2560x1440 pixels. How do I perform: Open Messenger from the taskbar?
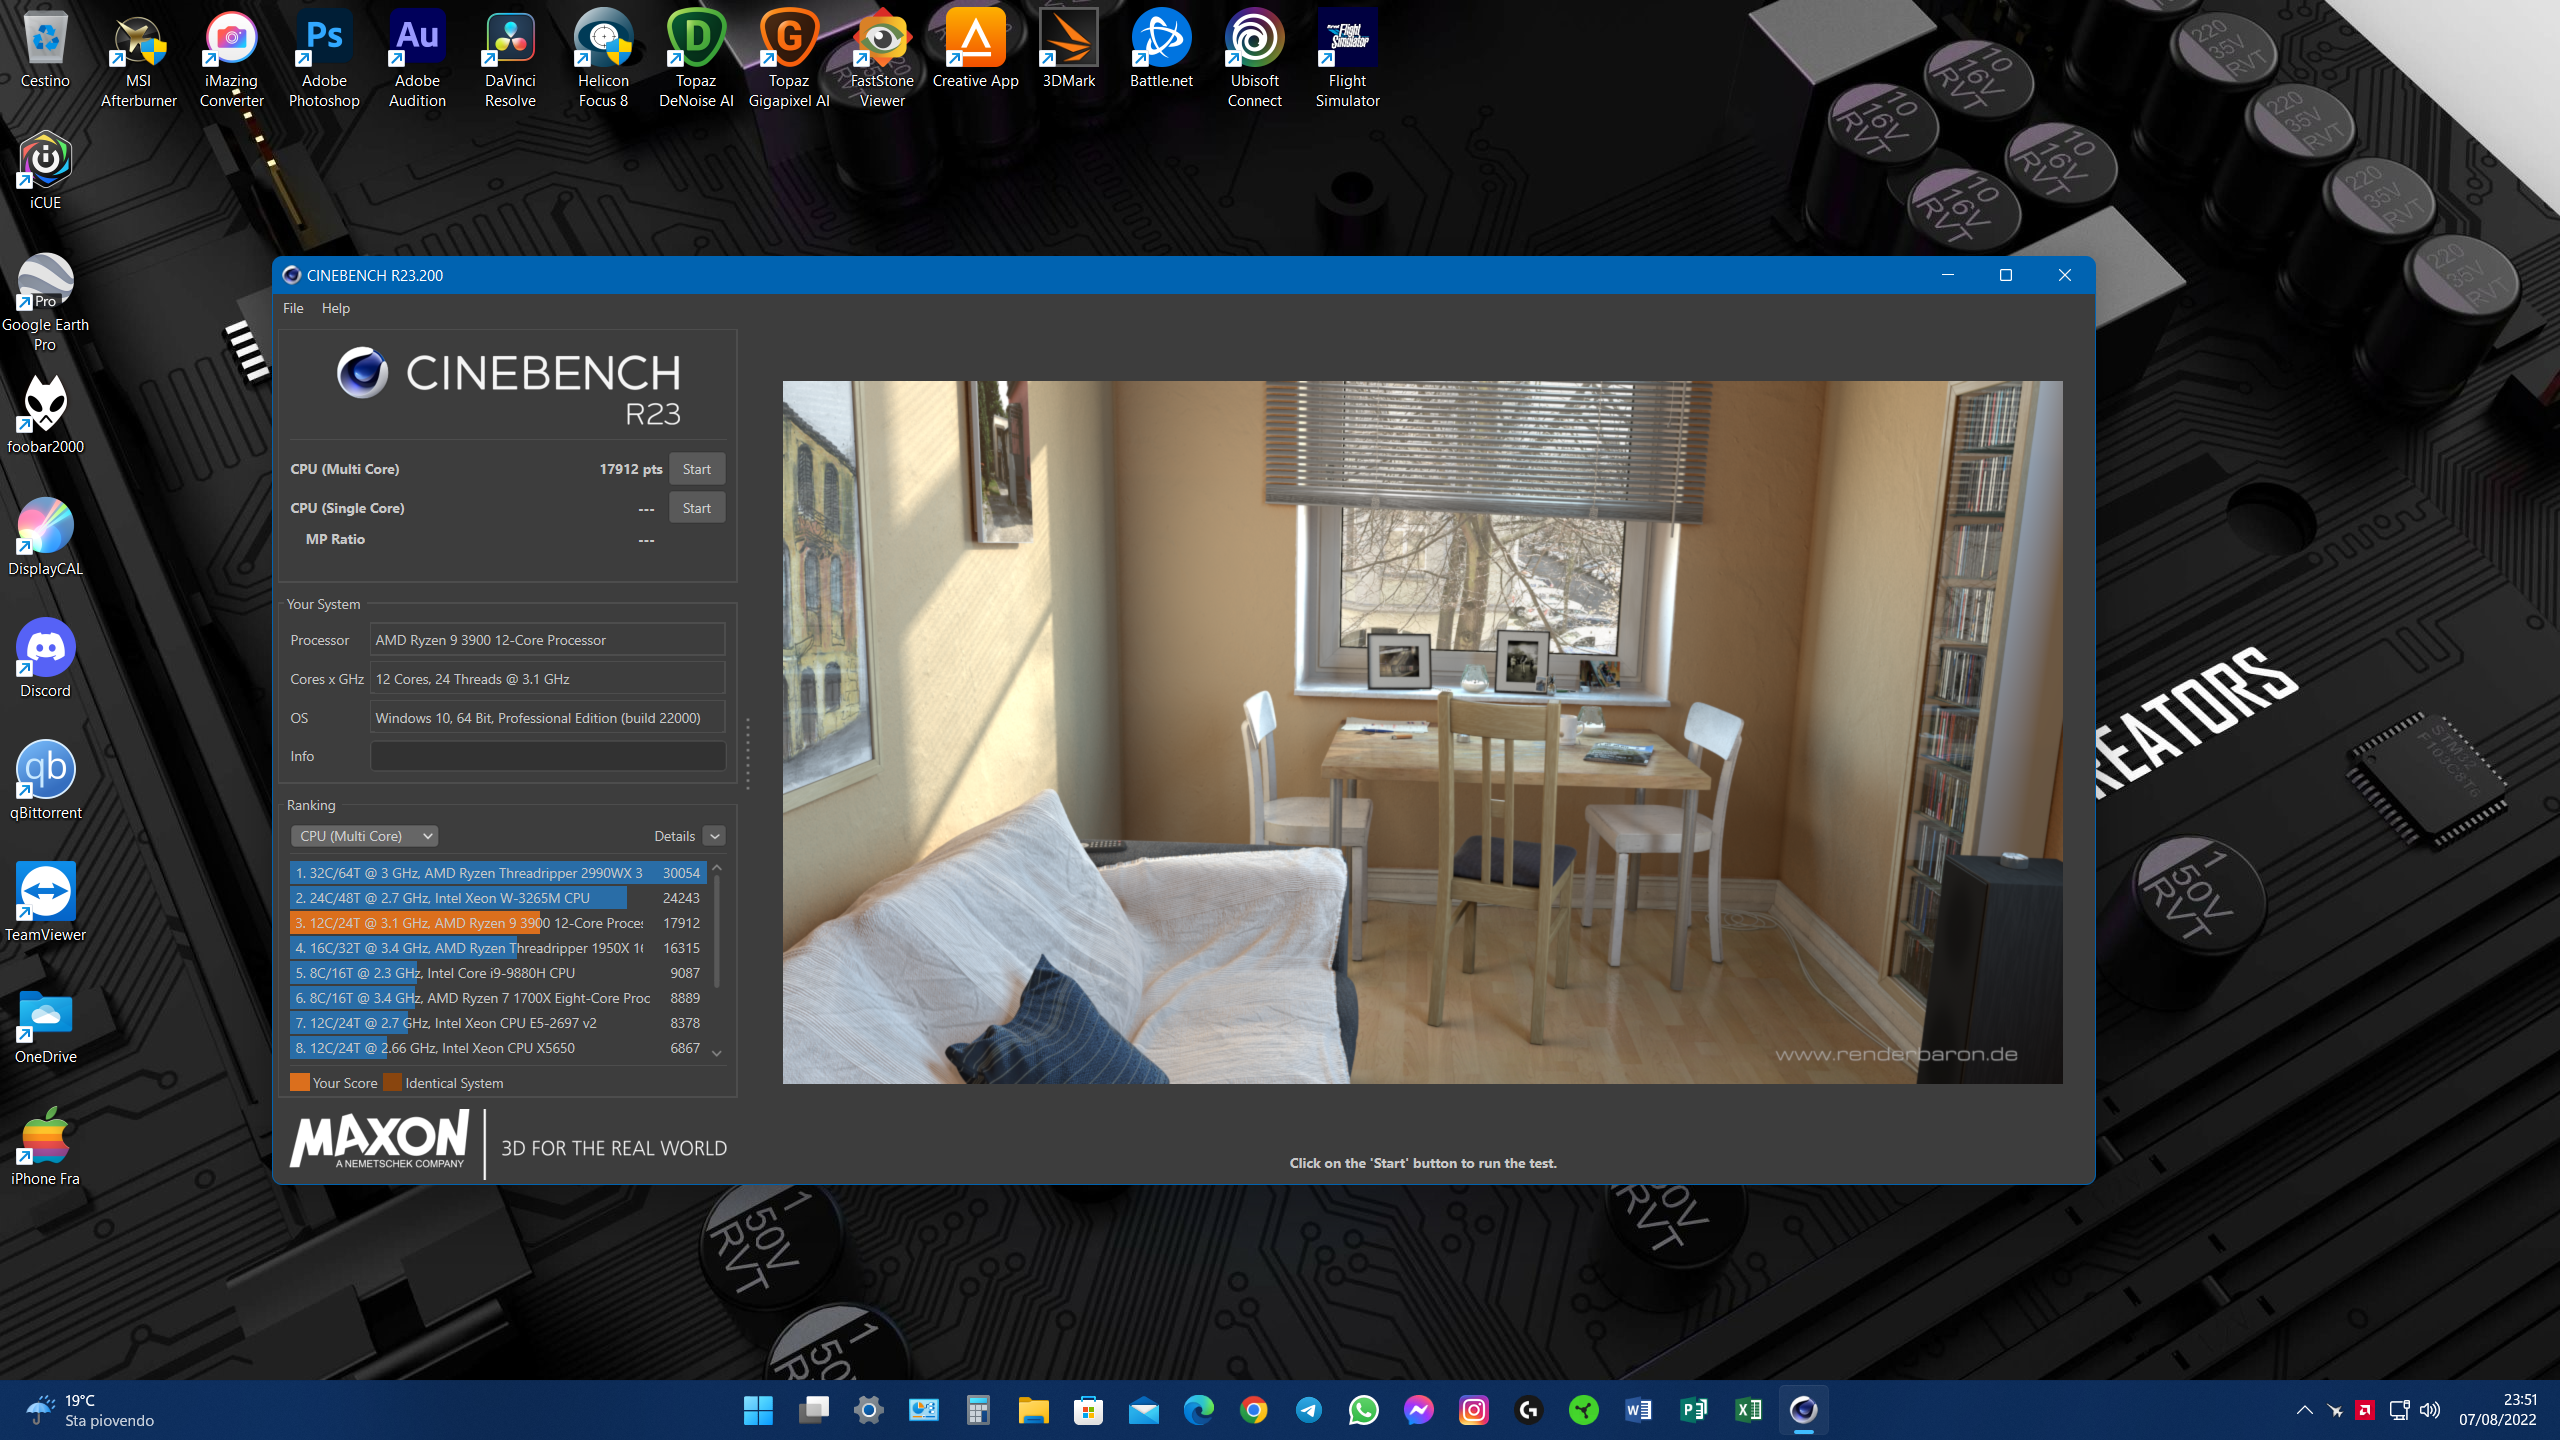(1419, 1410)
